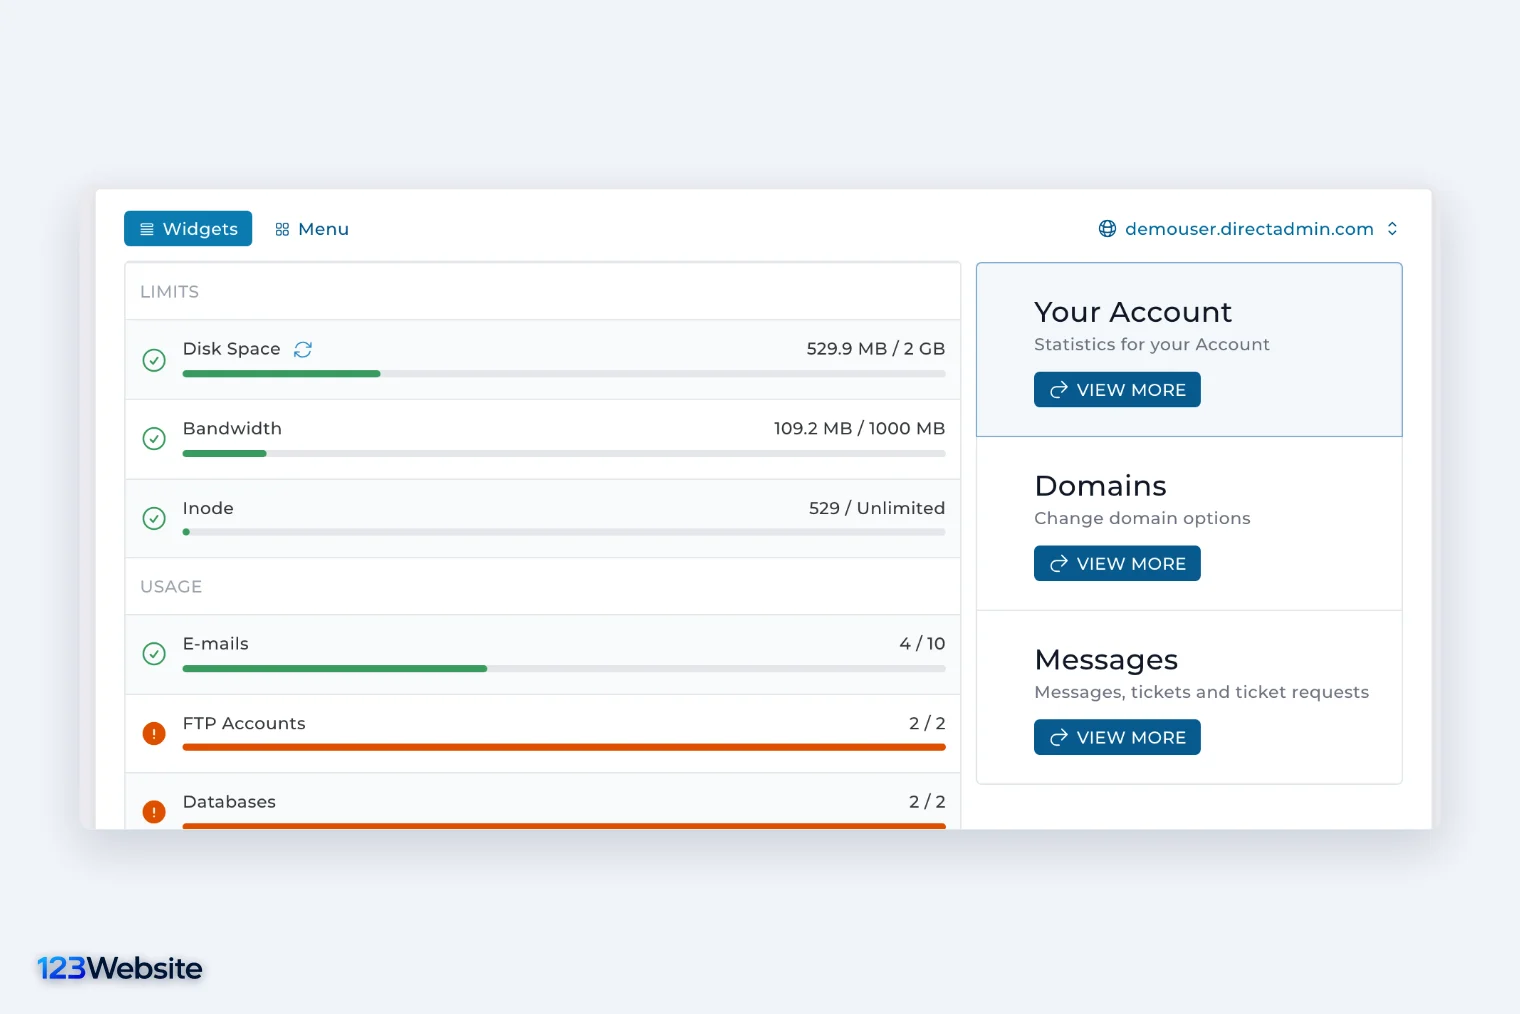Click the green check icon beside E-mails
Viewport: 1520px width, 1014px height.
(154, 654)
